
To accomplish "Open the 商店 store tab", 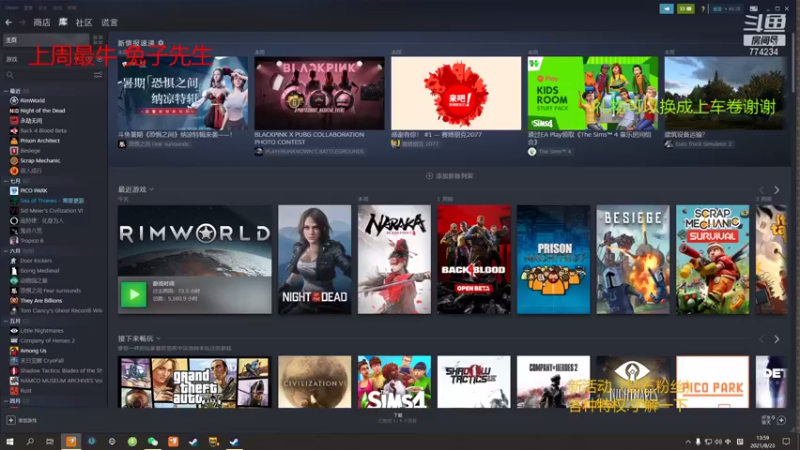I will 42,22.
